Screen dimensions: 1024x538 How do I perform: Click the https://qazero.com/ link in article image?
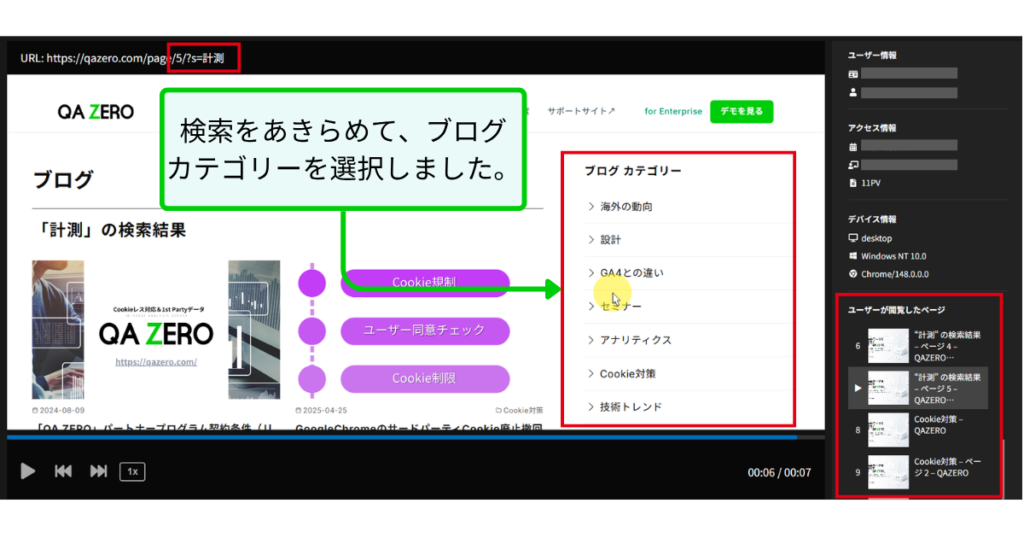click(156, 362)
